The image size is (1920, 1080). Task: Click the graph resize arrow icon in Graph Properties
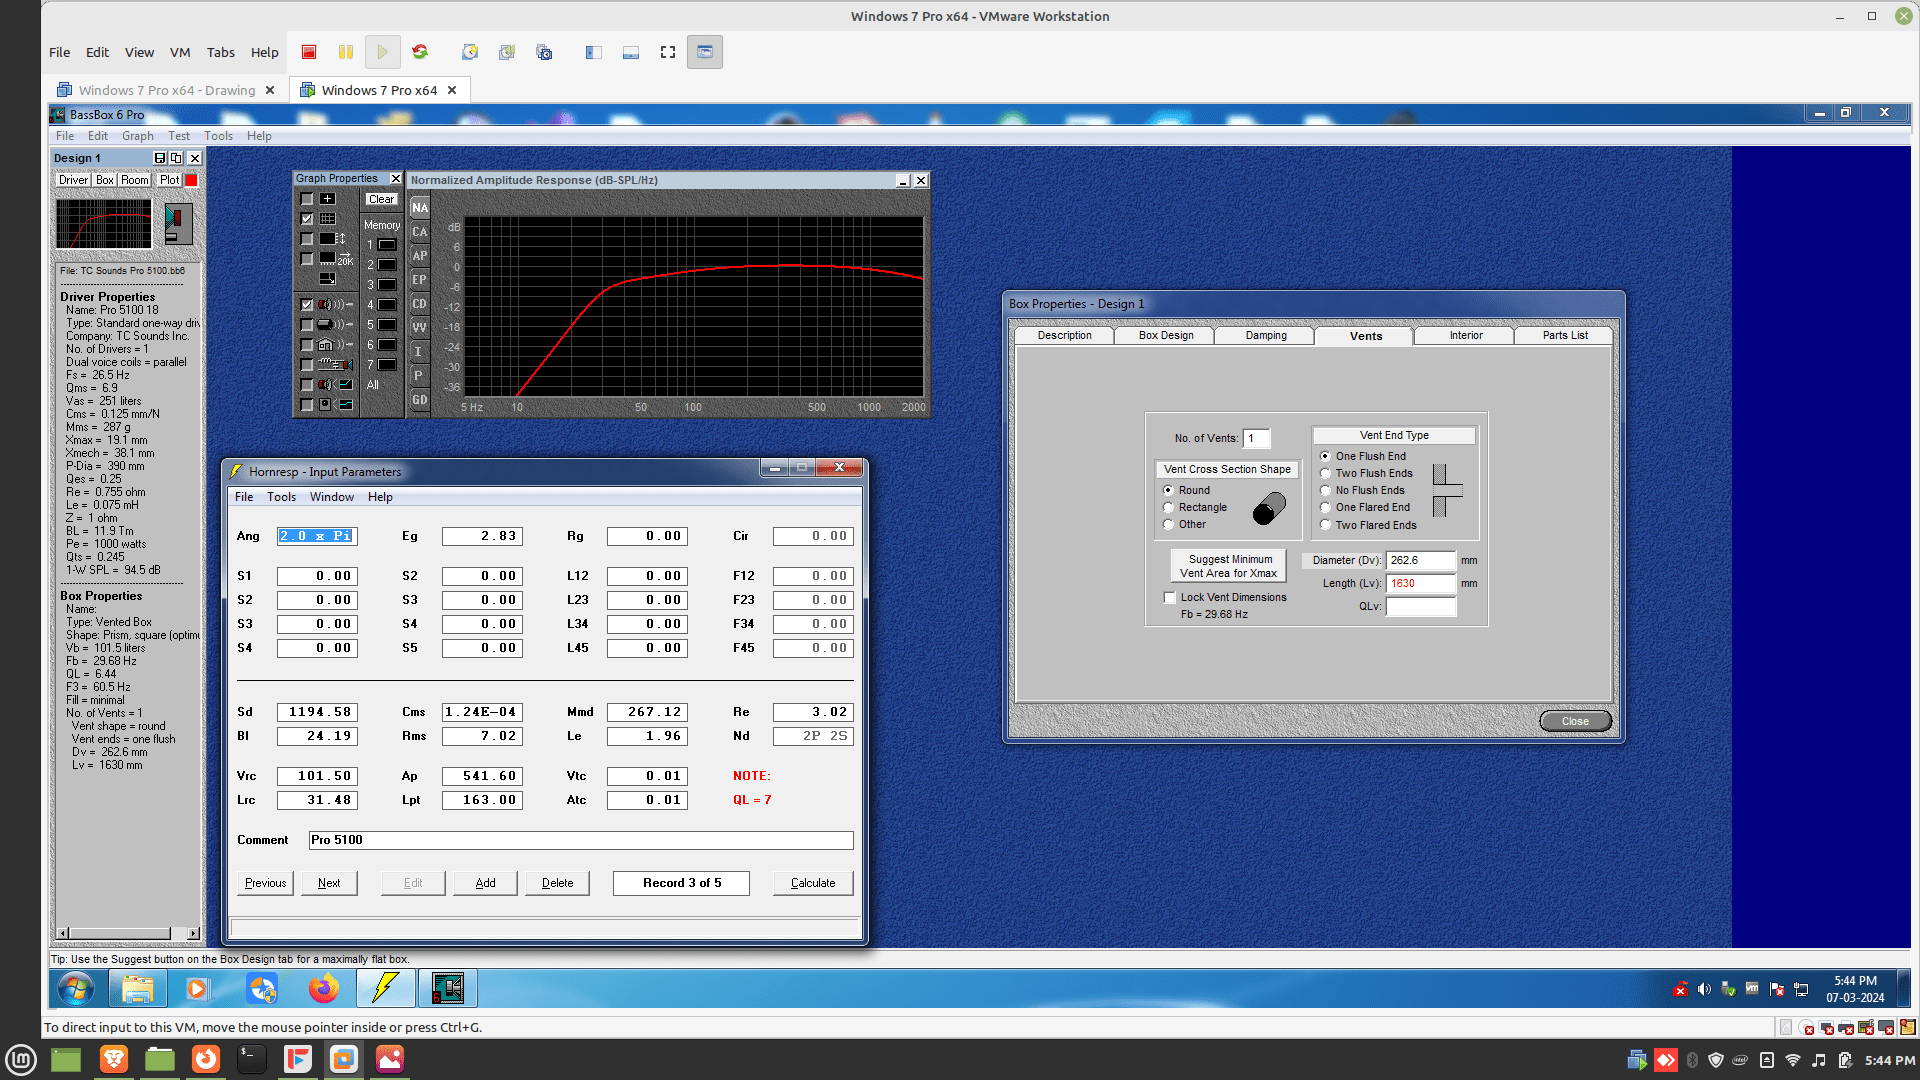tap(327, 278)
